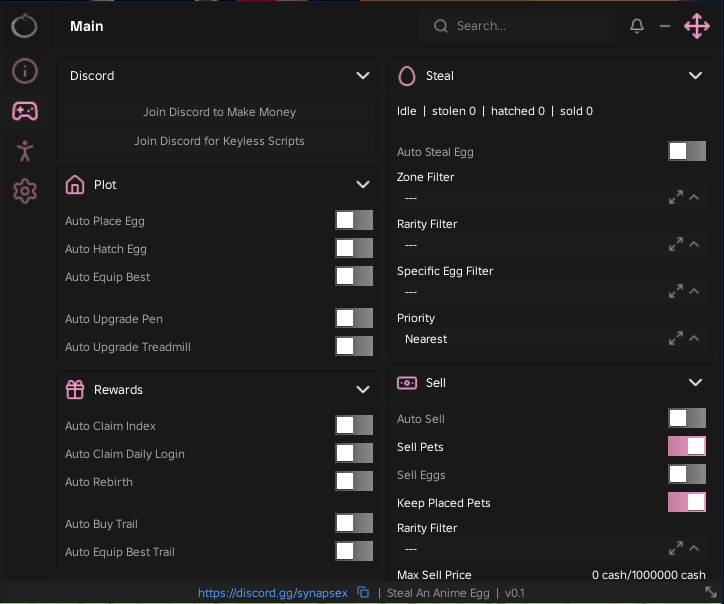Enable Auto Claim Index
The width and height of the screenshot is (724, 604).
point(354,425)
